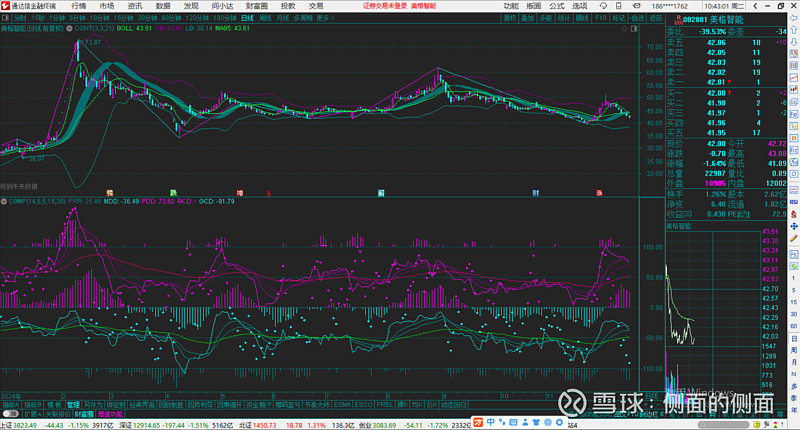Expand the 更多 period options

(x=322, y=17)
